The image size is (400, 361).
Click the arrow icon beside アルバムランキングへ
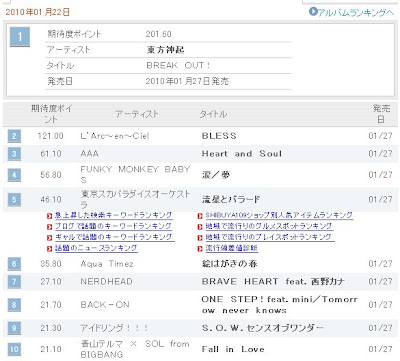click(x=313, y=12)
